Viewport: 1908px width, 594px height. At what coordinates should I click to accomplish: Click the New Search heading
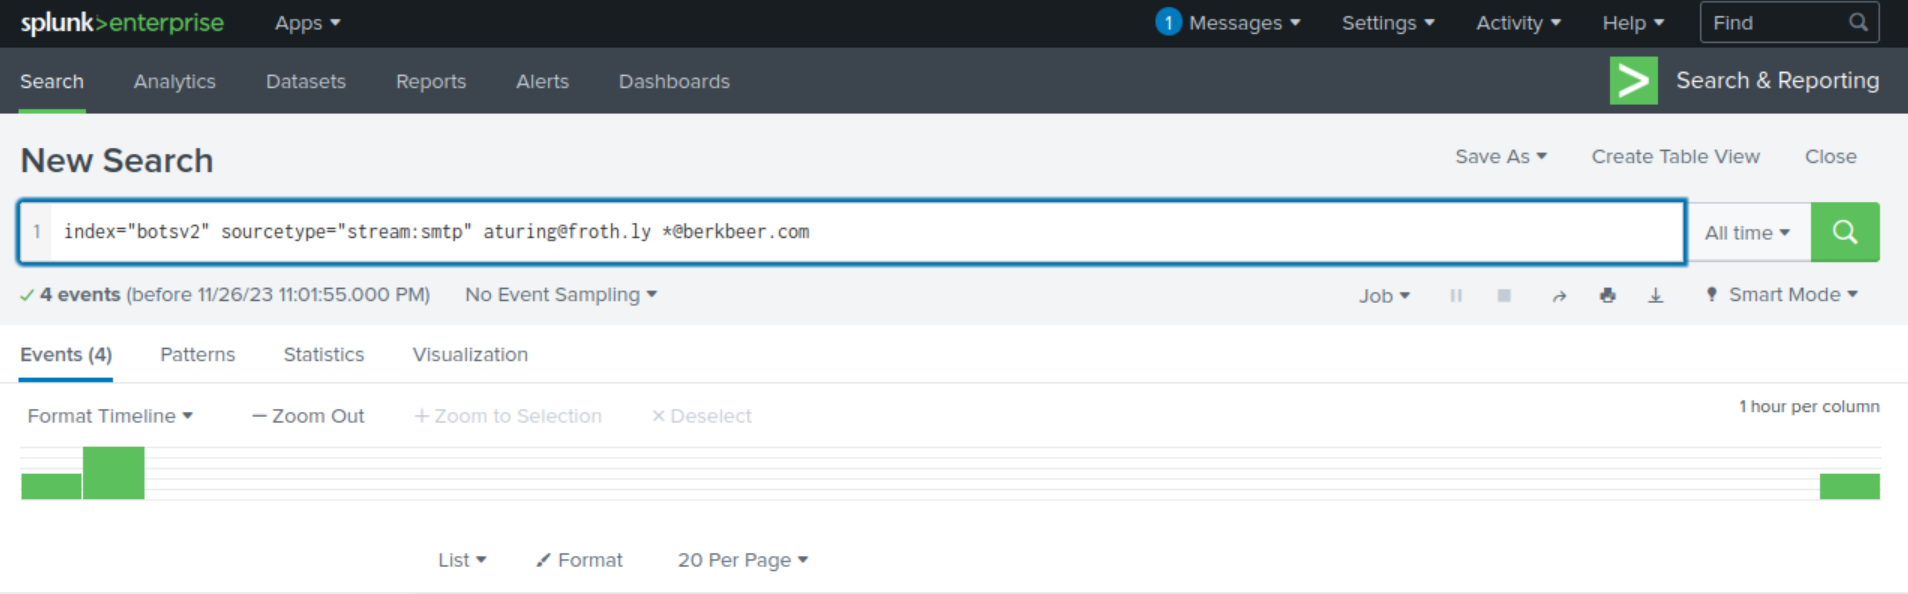coord(117,160)
